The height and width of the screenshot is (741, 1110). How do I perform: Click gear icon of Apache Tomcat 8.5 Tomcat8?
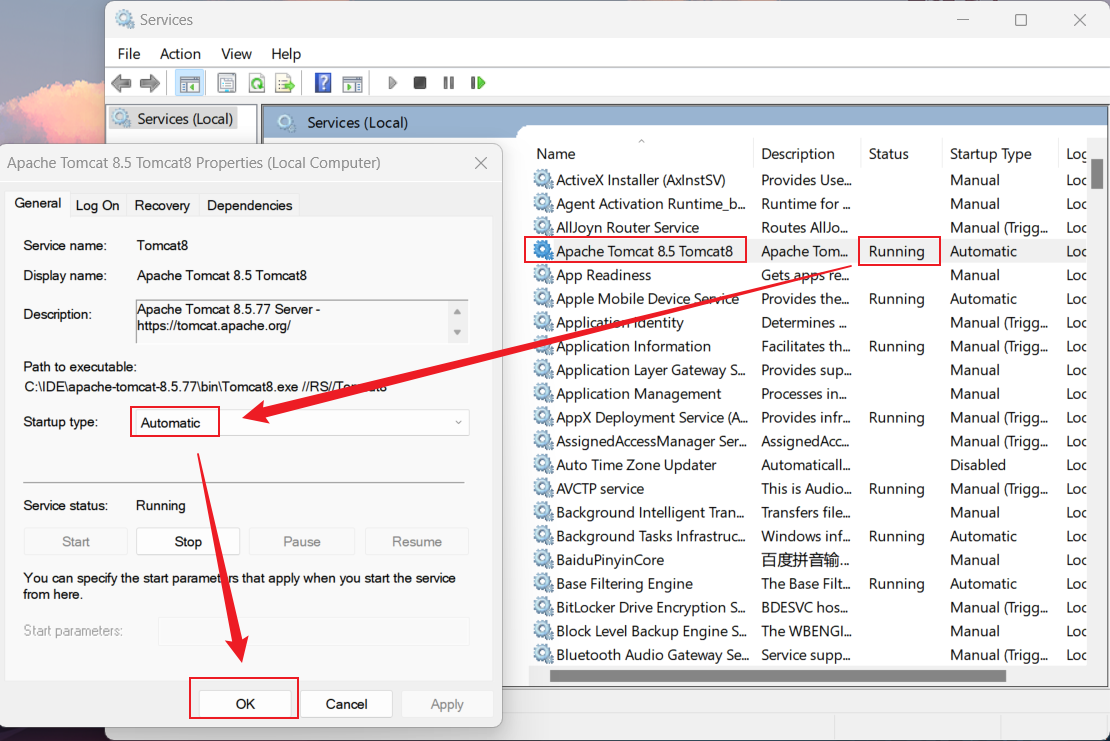click(543, 251)
